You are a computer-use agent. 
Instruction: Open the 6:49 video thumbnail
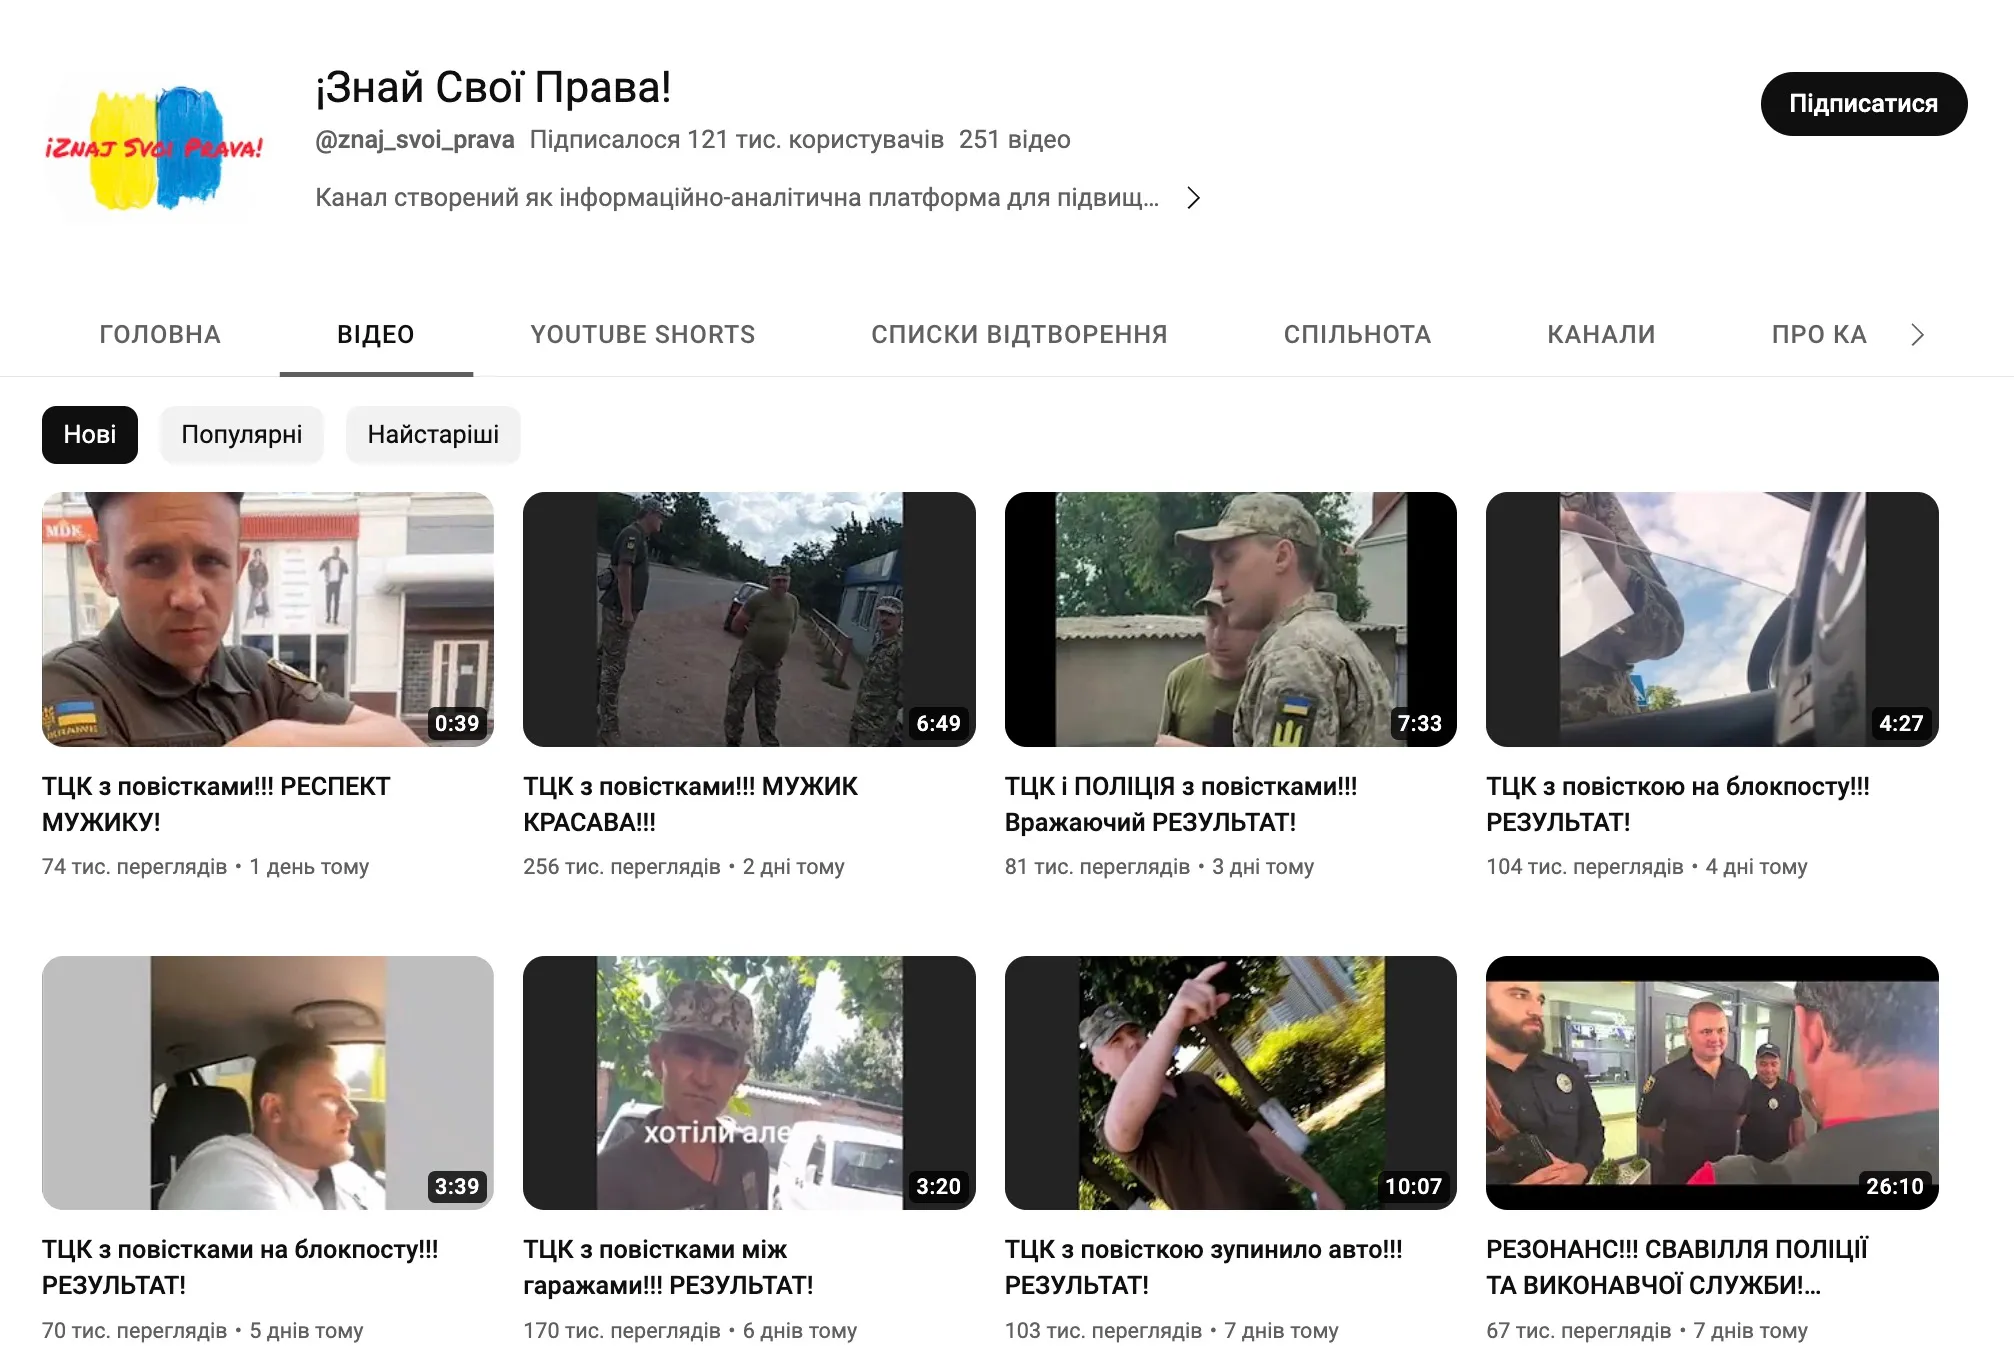(x=748, y=619)
